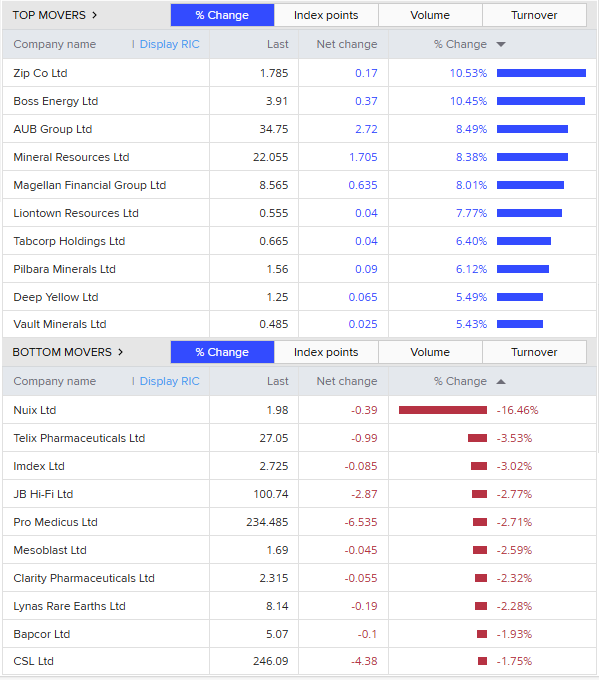The height and width of the screenshot is (680, 599).
Task: Sort Bottom Movers by Last column
Action: pos(278,381)
